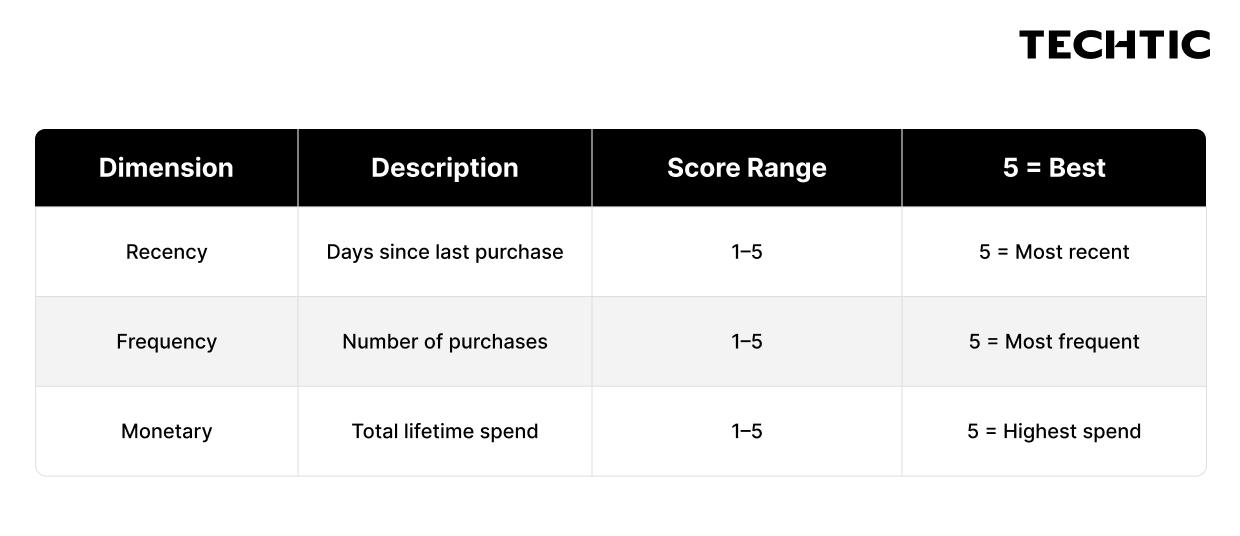Select the Description column header

[x=445, y=168]
